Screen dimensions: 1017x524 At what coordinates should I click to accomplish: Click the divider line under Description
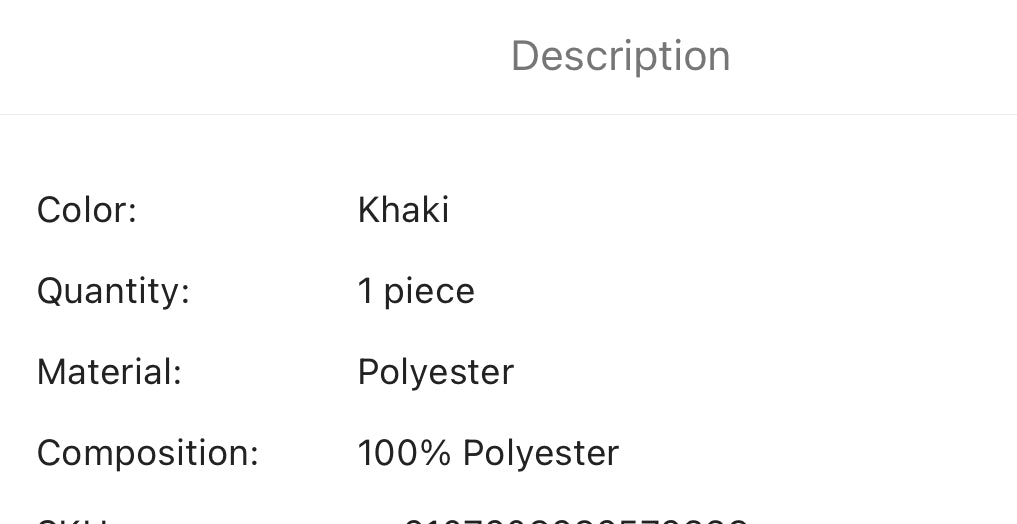[x=508, y=115]
